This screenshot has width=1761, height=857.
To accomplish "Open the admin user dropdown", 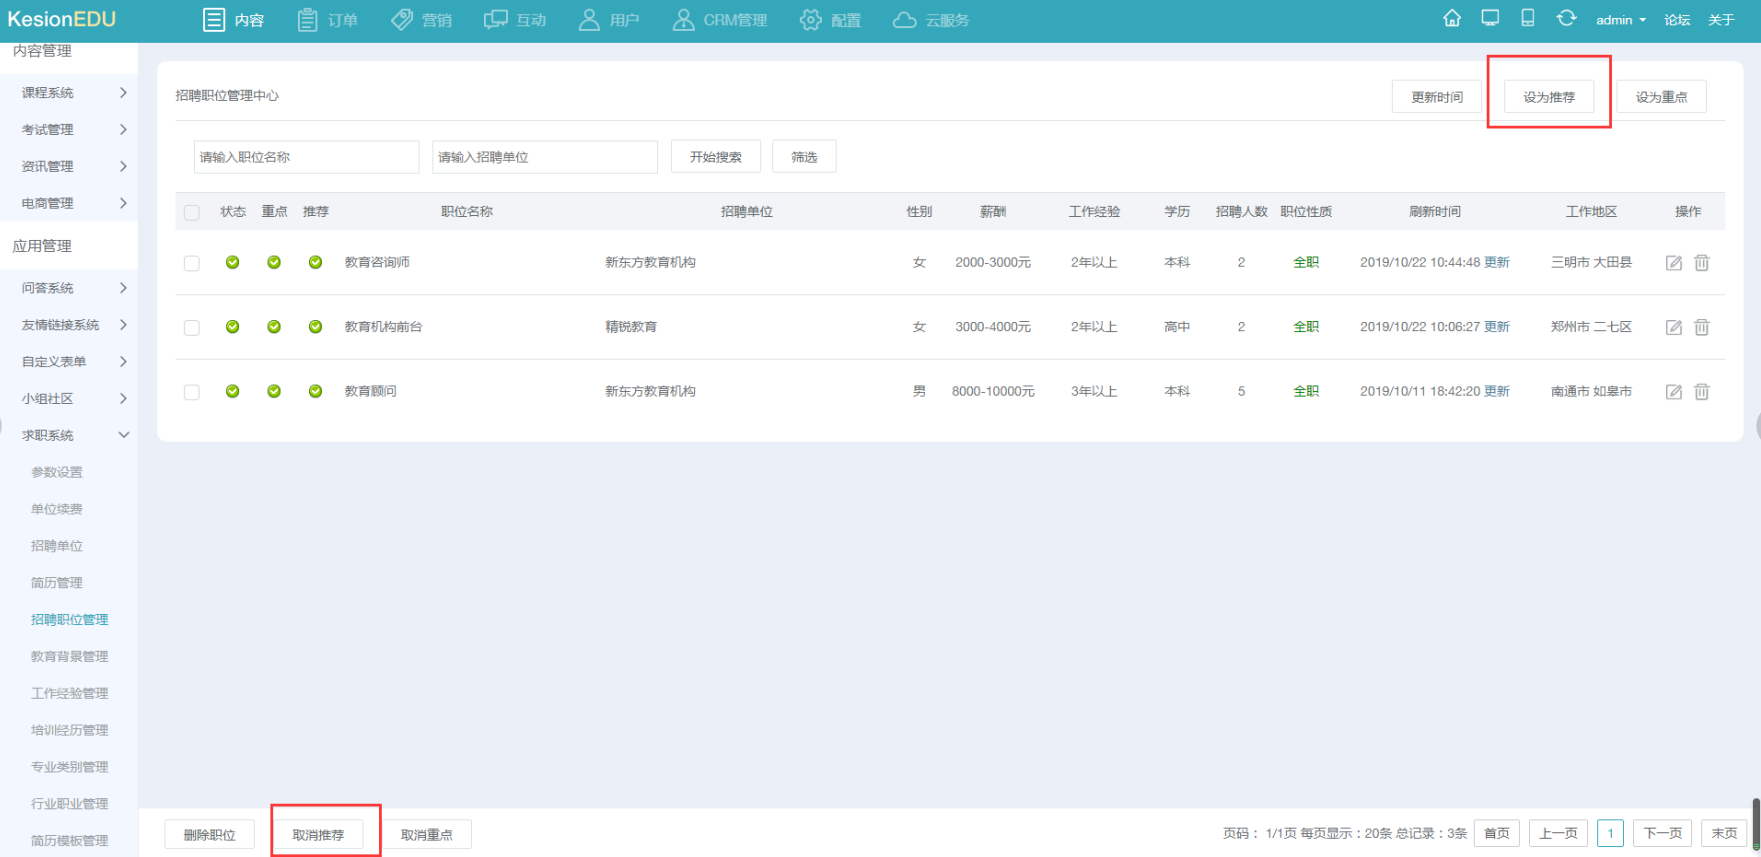I will tap(1620, 20).
